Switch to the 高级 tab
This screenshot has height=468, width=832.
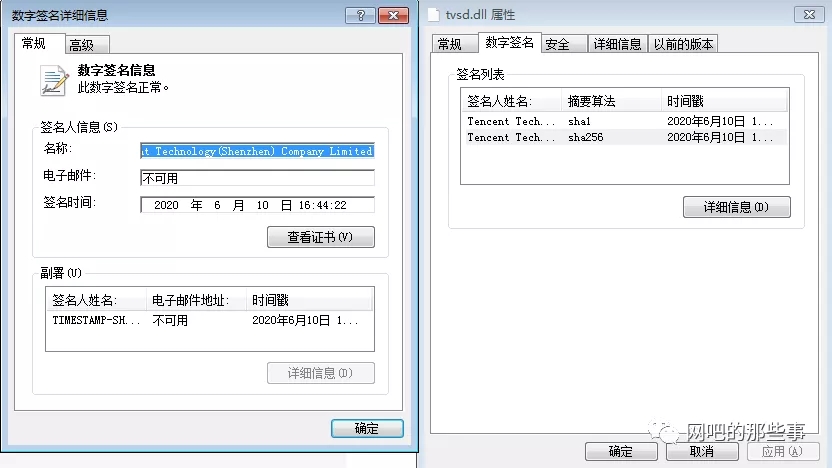click(x=87, y=45)
